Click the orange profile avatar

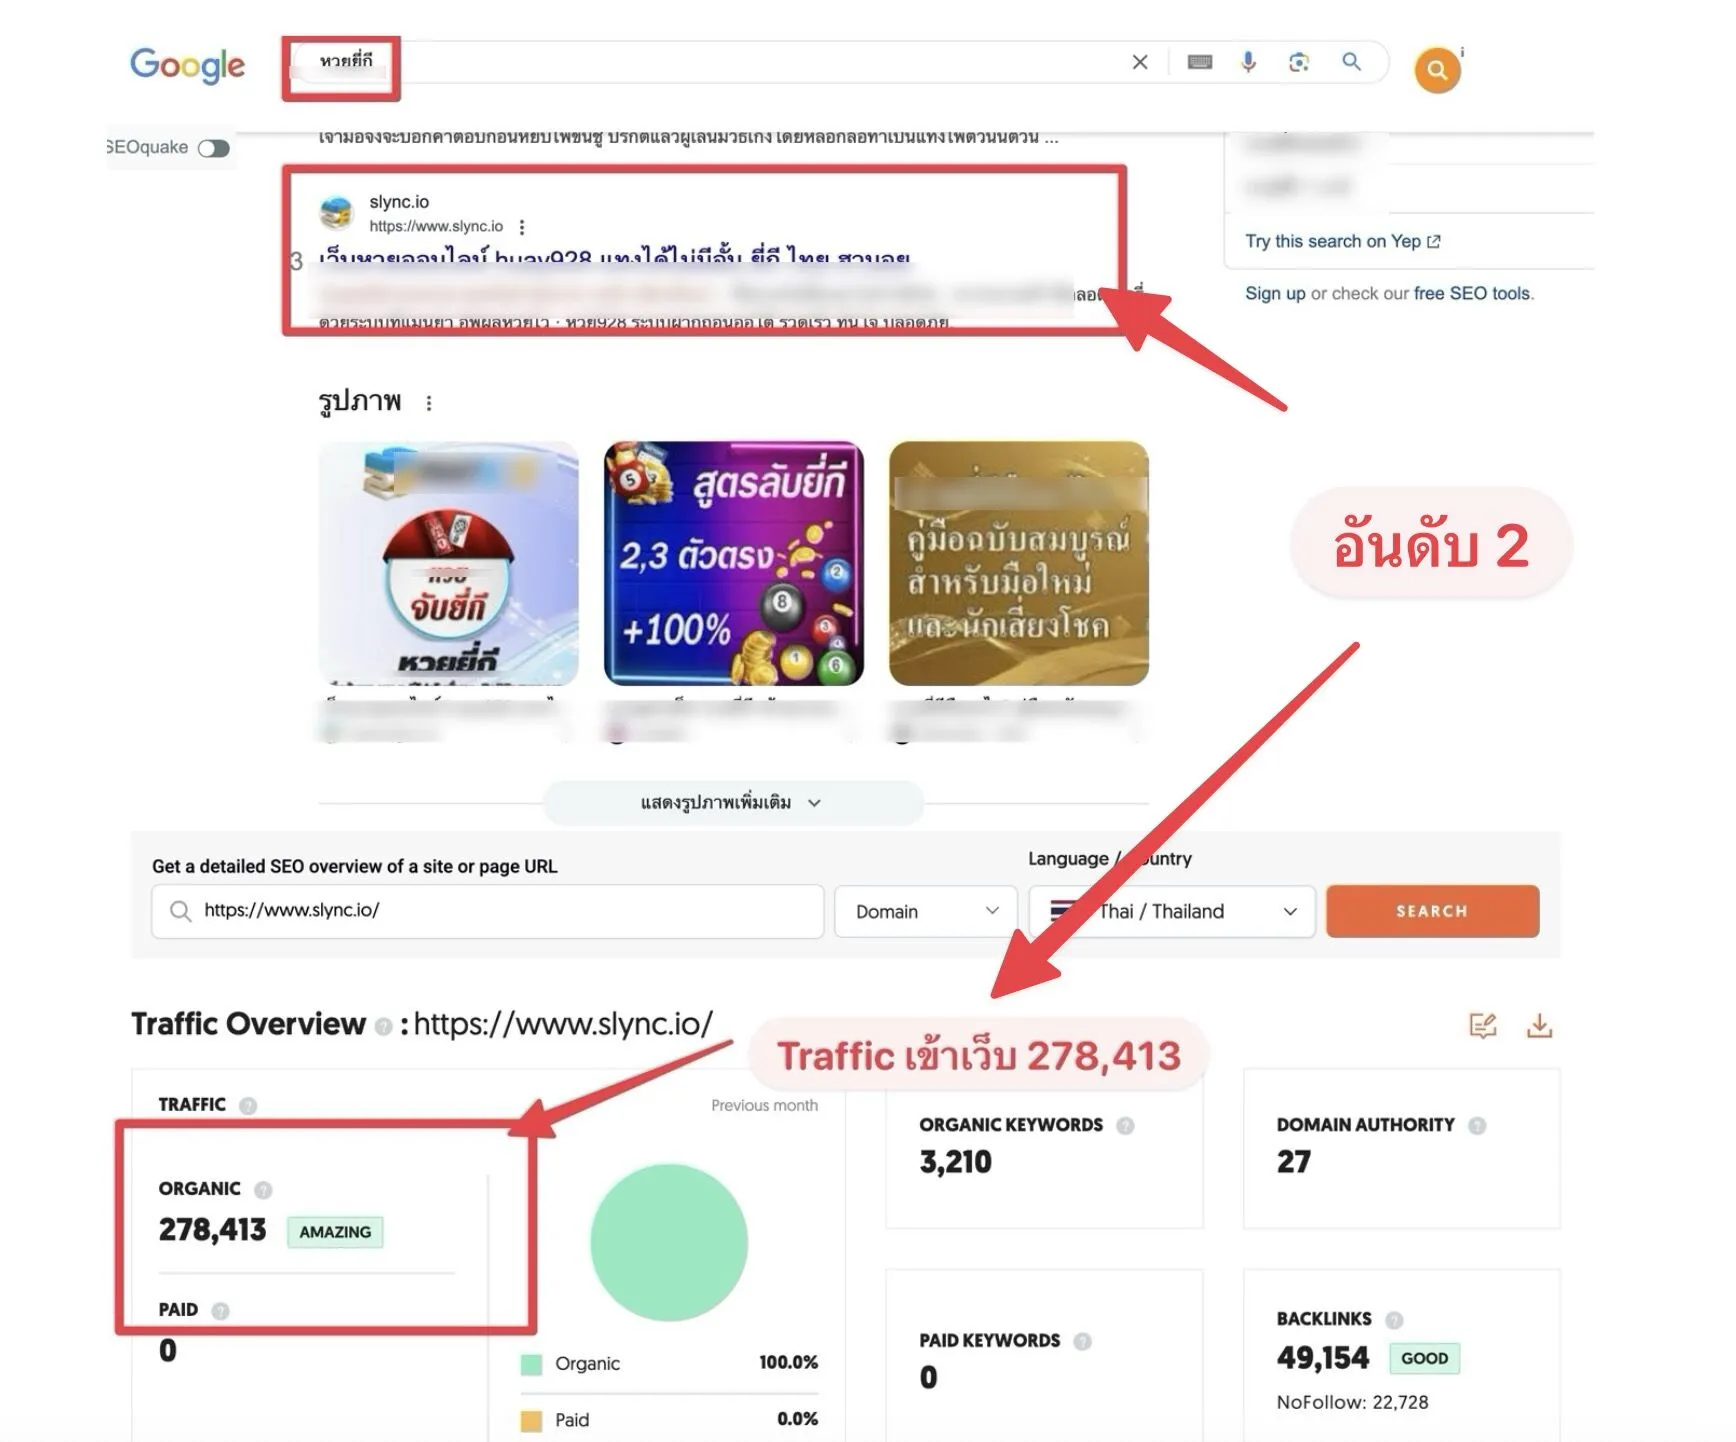(1437, 70)
